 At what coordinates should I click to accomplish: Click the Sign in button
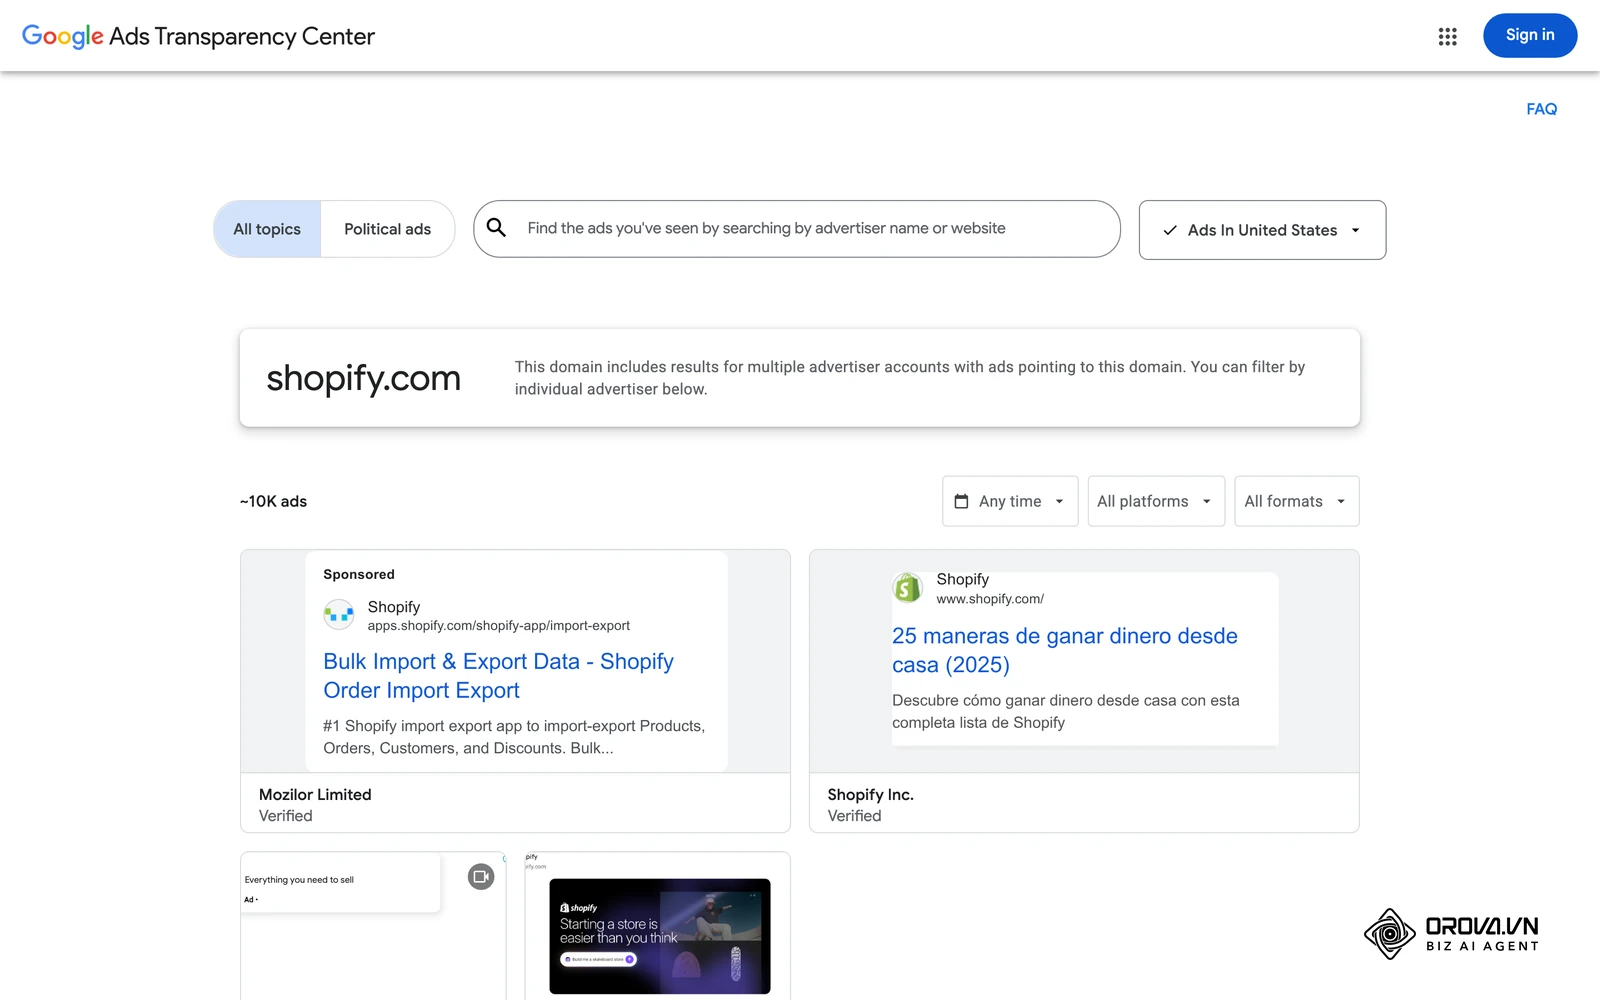1530,35
